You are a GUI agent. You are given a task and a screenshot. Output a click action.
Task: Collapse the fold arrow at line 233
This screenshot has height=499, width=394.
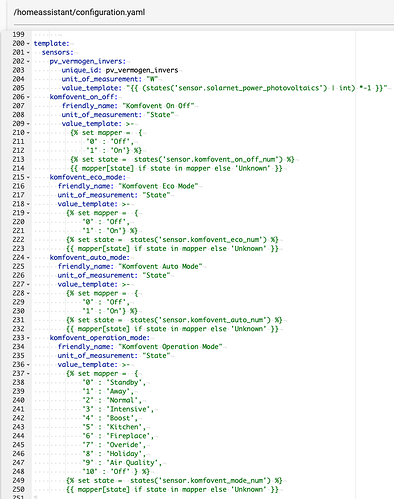point(28,338)
